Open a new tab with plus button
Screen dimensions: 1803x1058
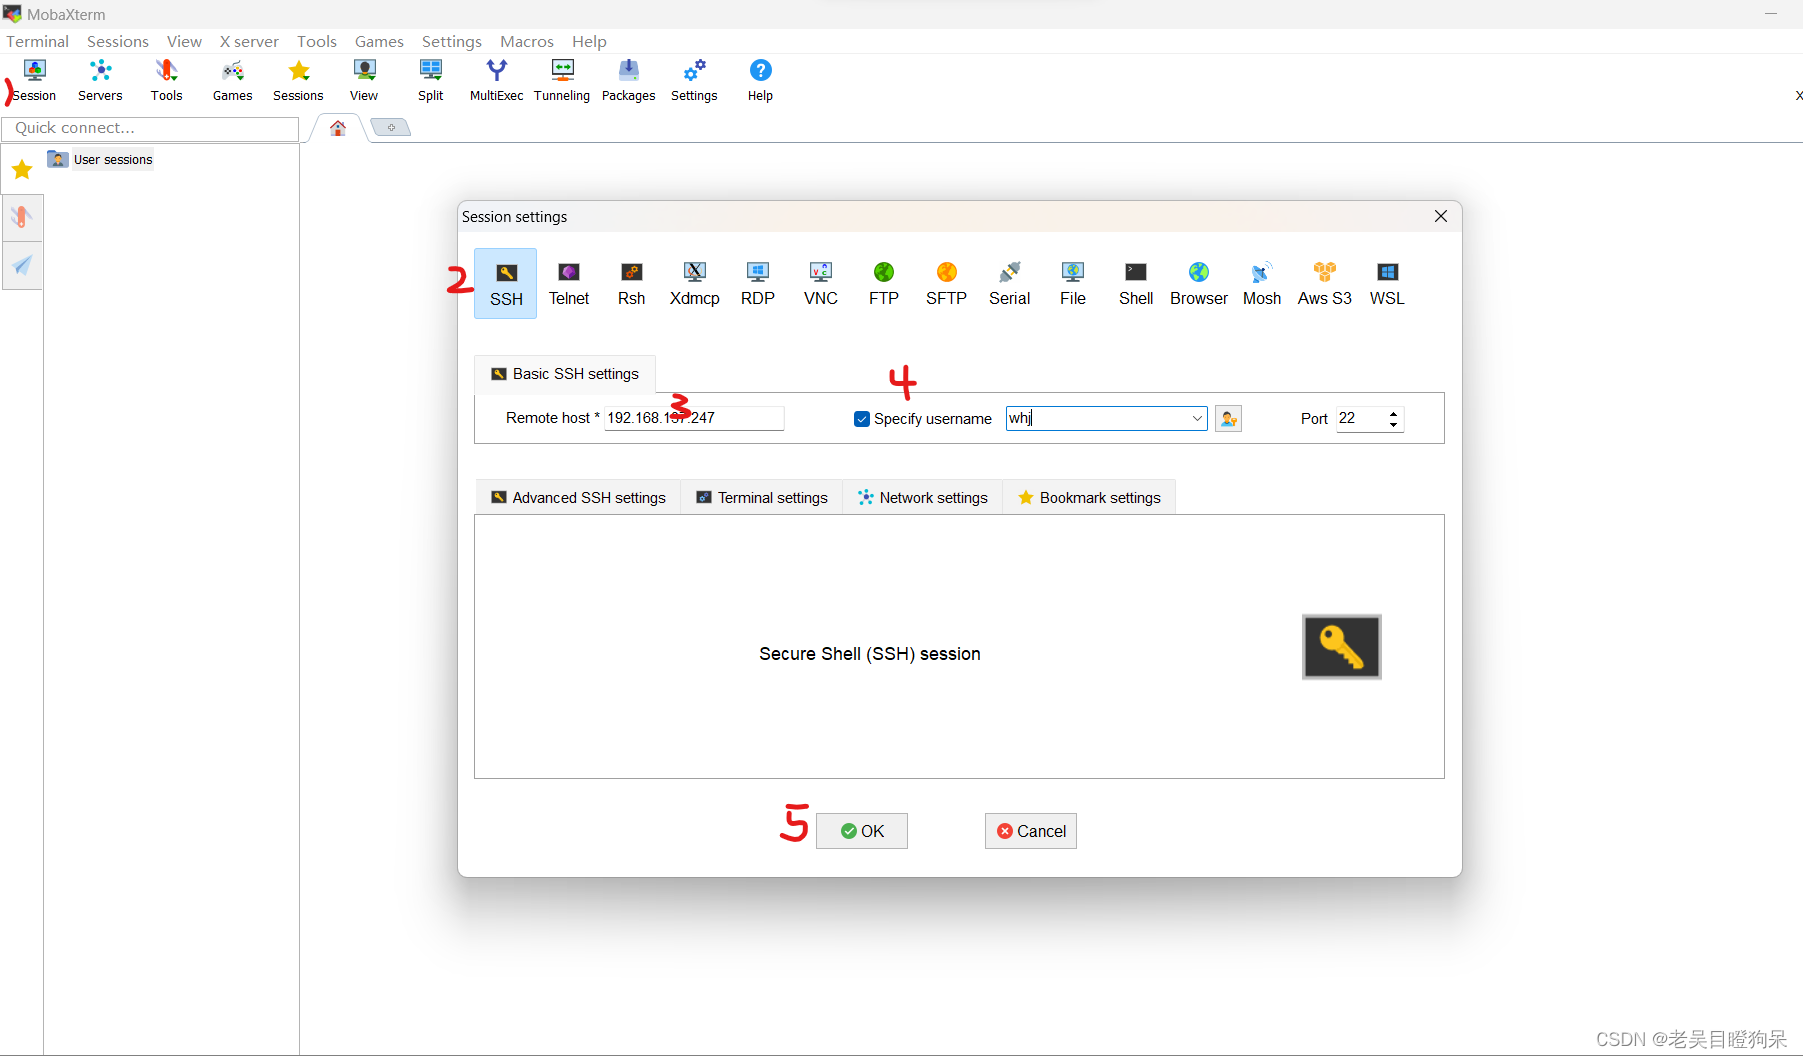391,127
